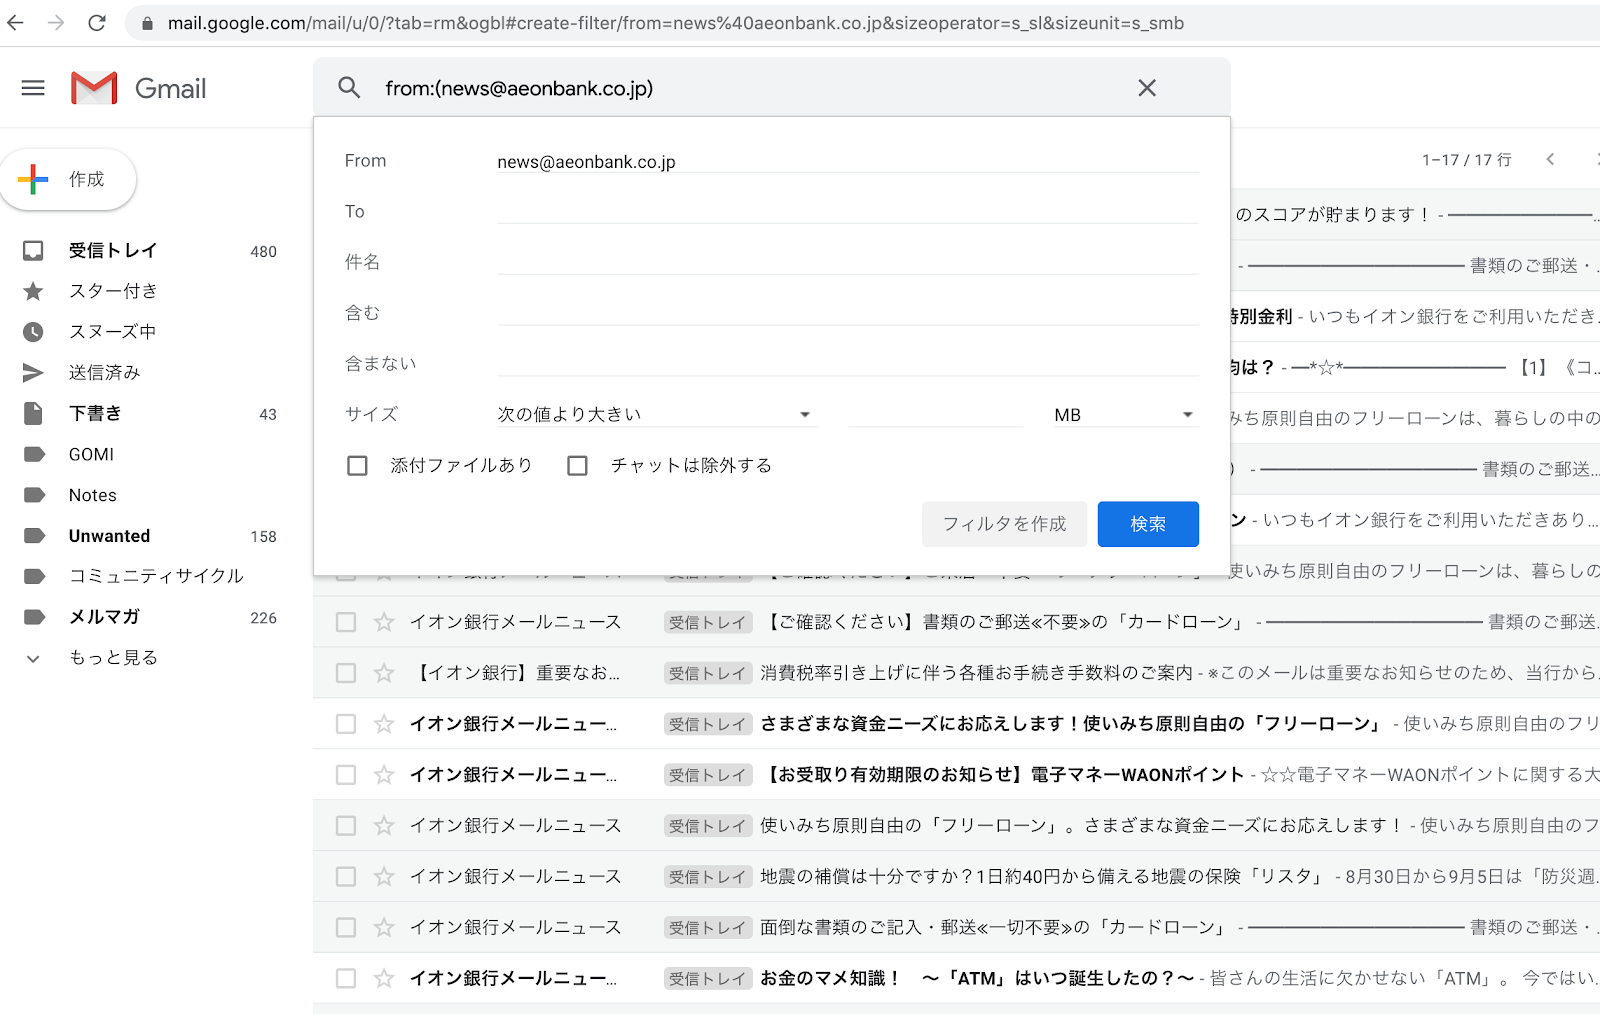Open the お金のマメ知識 ATM email
Viewport: 1600px width, 1014px height.
click(956, 979)
